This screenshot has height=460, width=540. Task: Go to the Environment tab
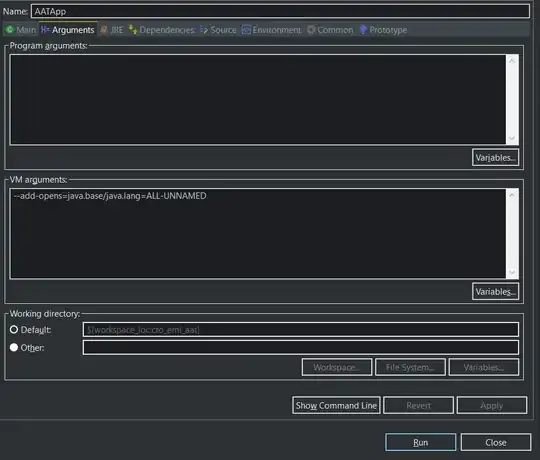click(271, 30)
